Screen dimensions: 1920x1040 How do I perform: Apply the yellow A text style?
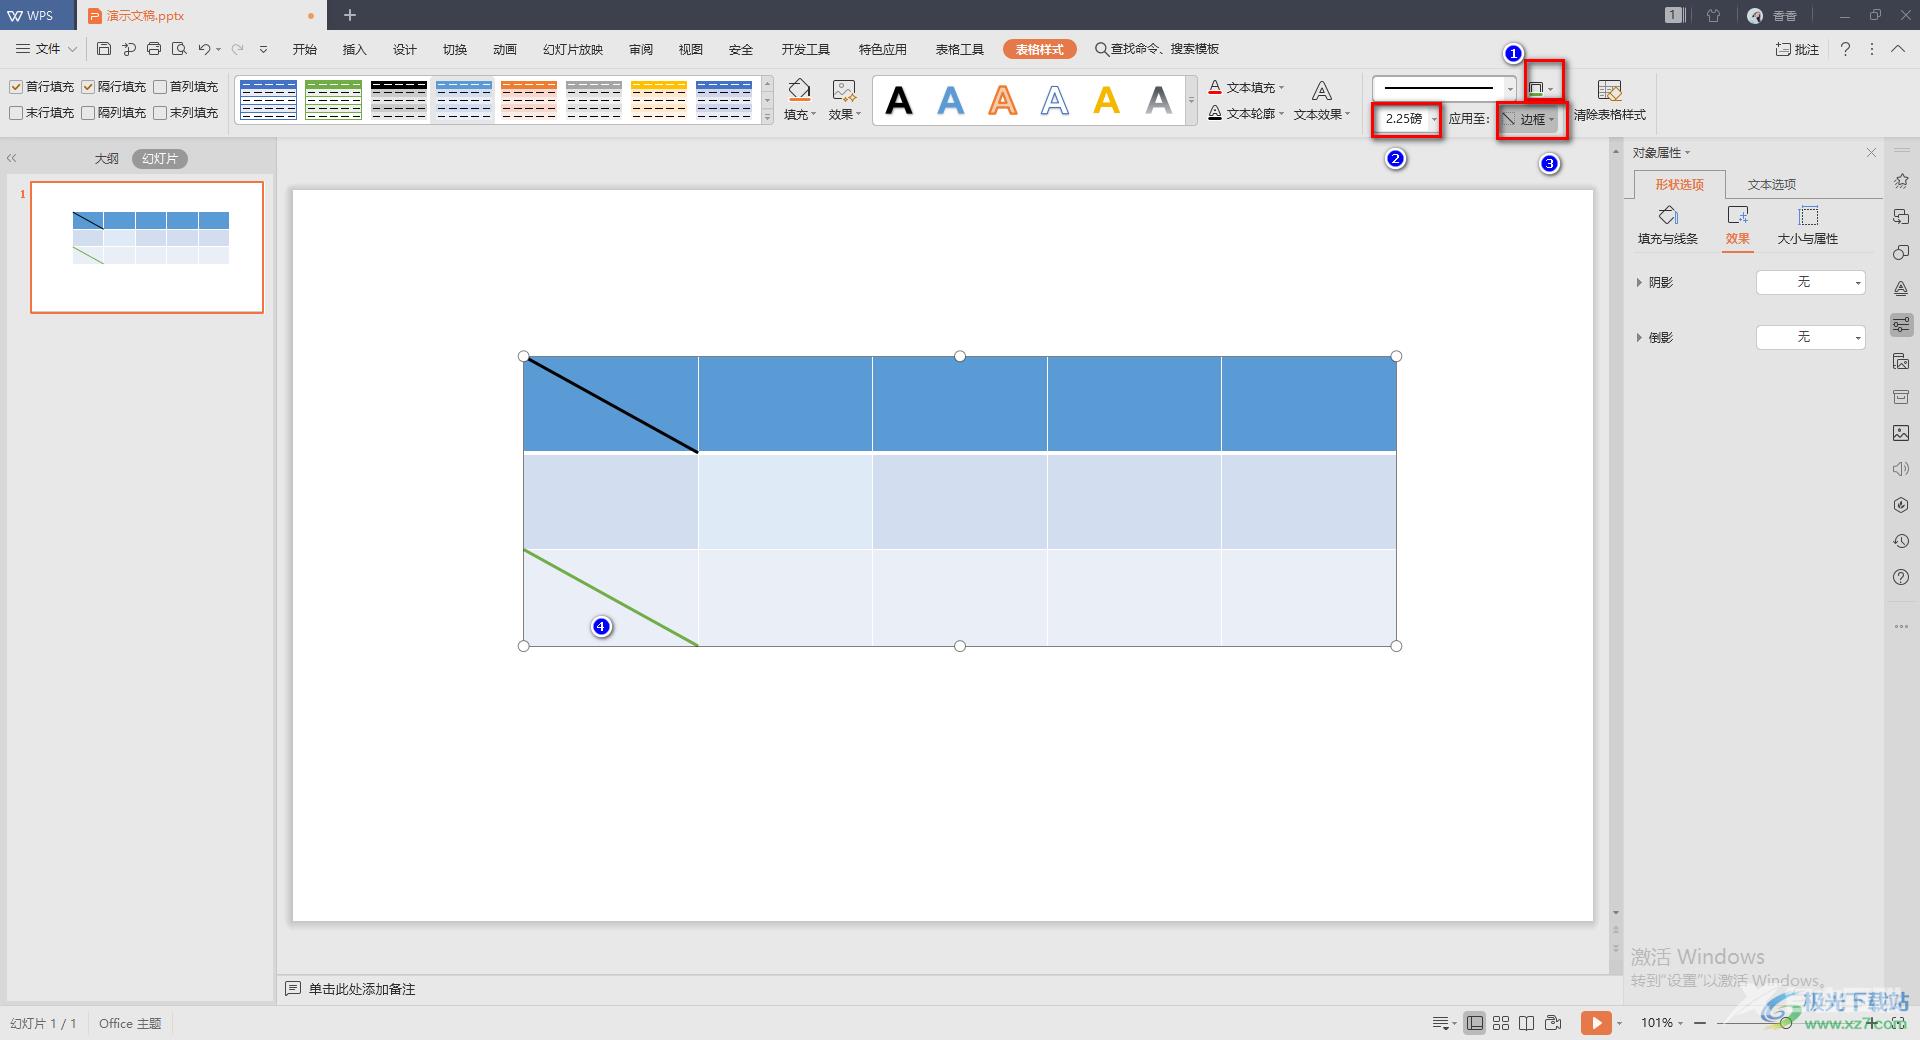pyautogui.click(x=1107, y=100)
